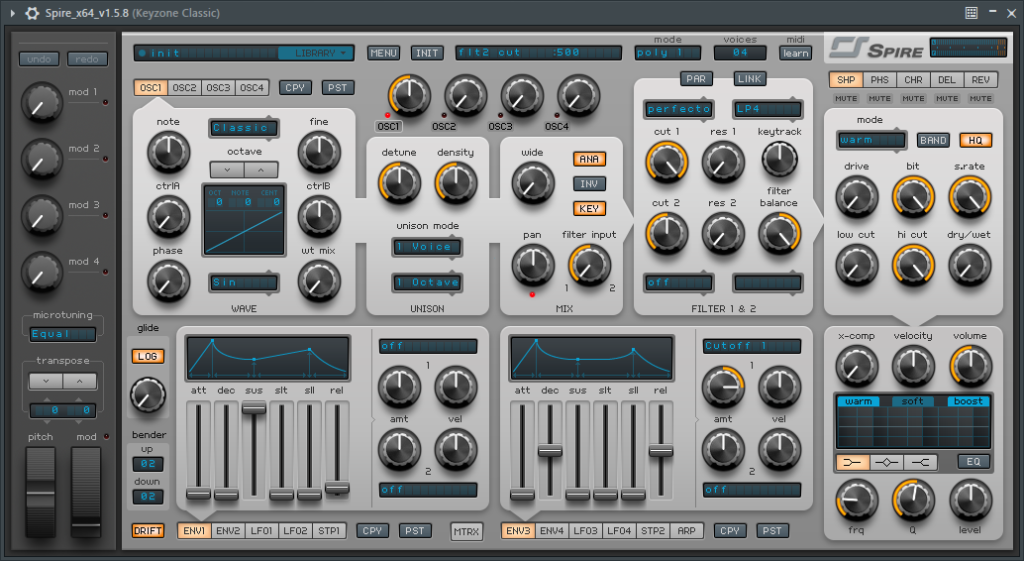Screen dimensions: 1024x561
Task: Open the Sin waveform dropdown
Action: pos(244,282)
